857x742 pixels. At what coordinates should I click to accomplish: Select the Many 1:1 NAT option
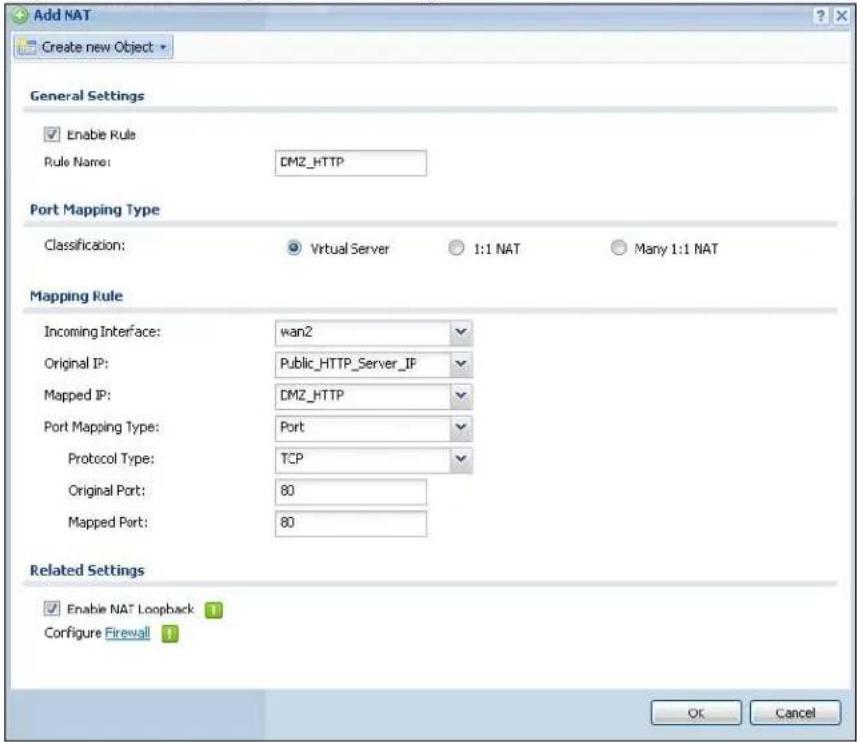618,248
